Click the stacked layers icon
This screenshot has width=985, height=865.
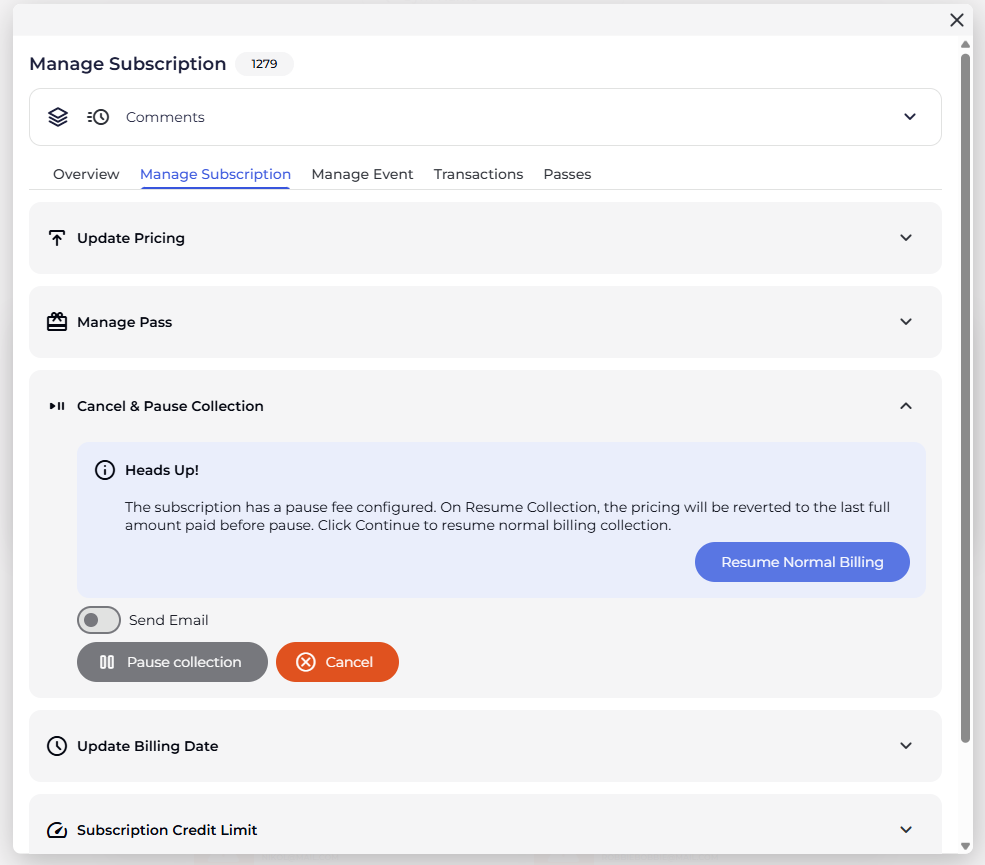pyautogui.click(x=58, y=117)
